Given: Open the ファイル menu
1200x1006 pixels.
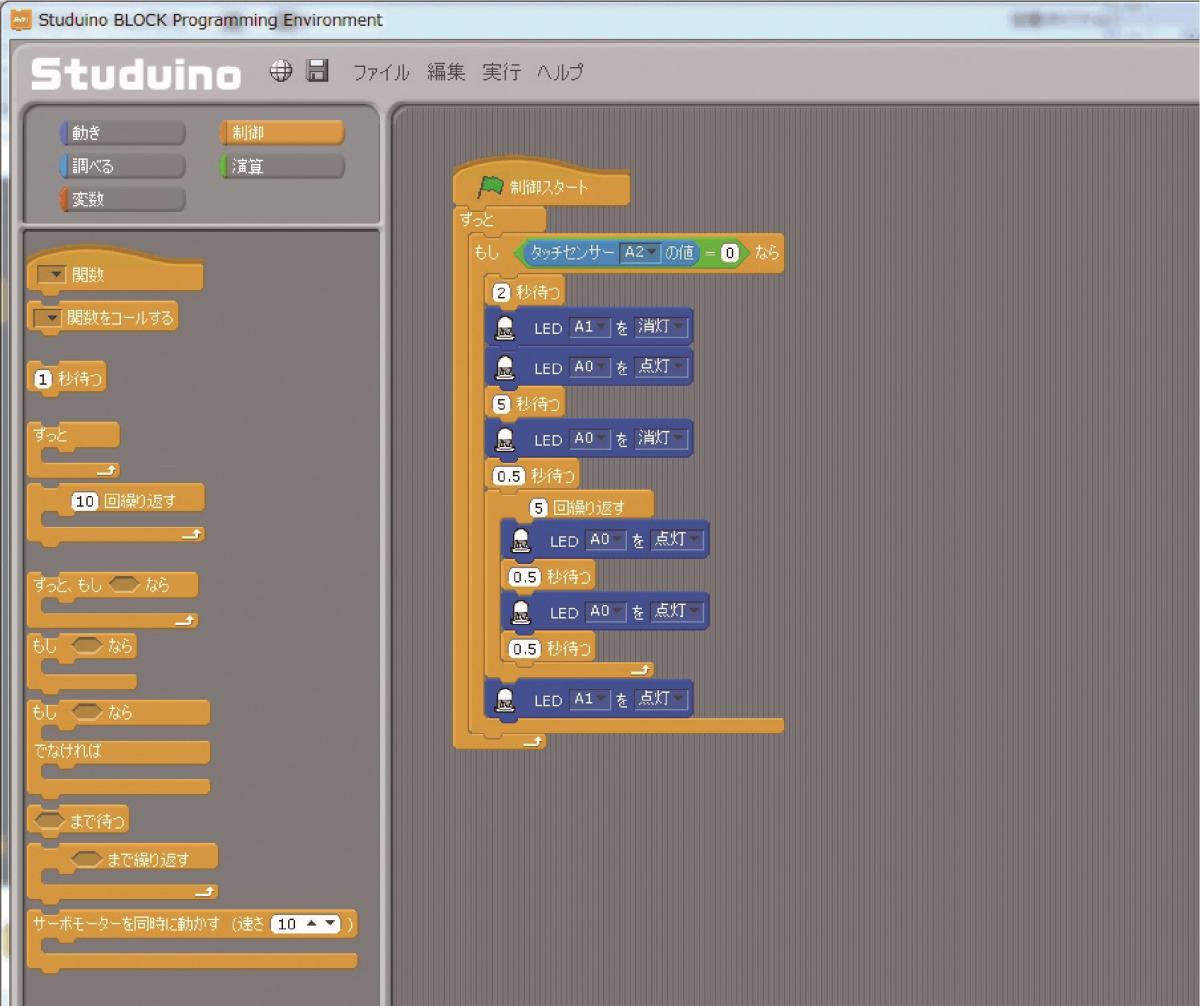Looking at the screenshot, I should click(381, 72).
